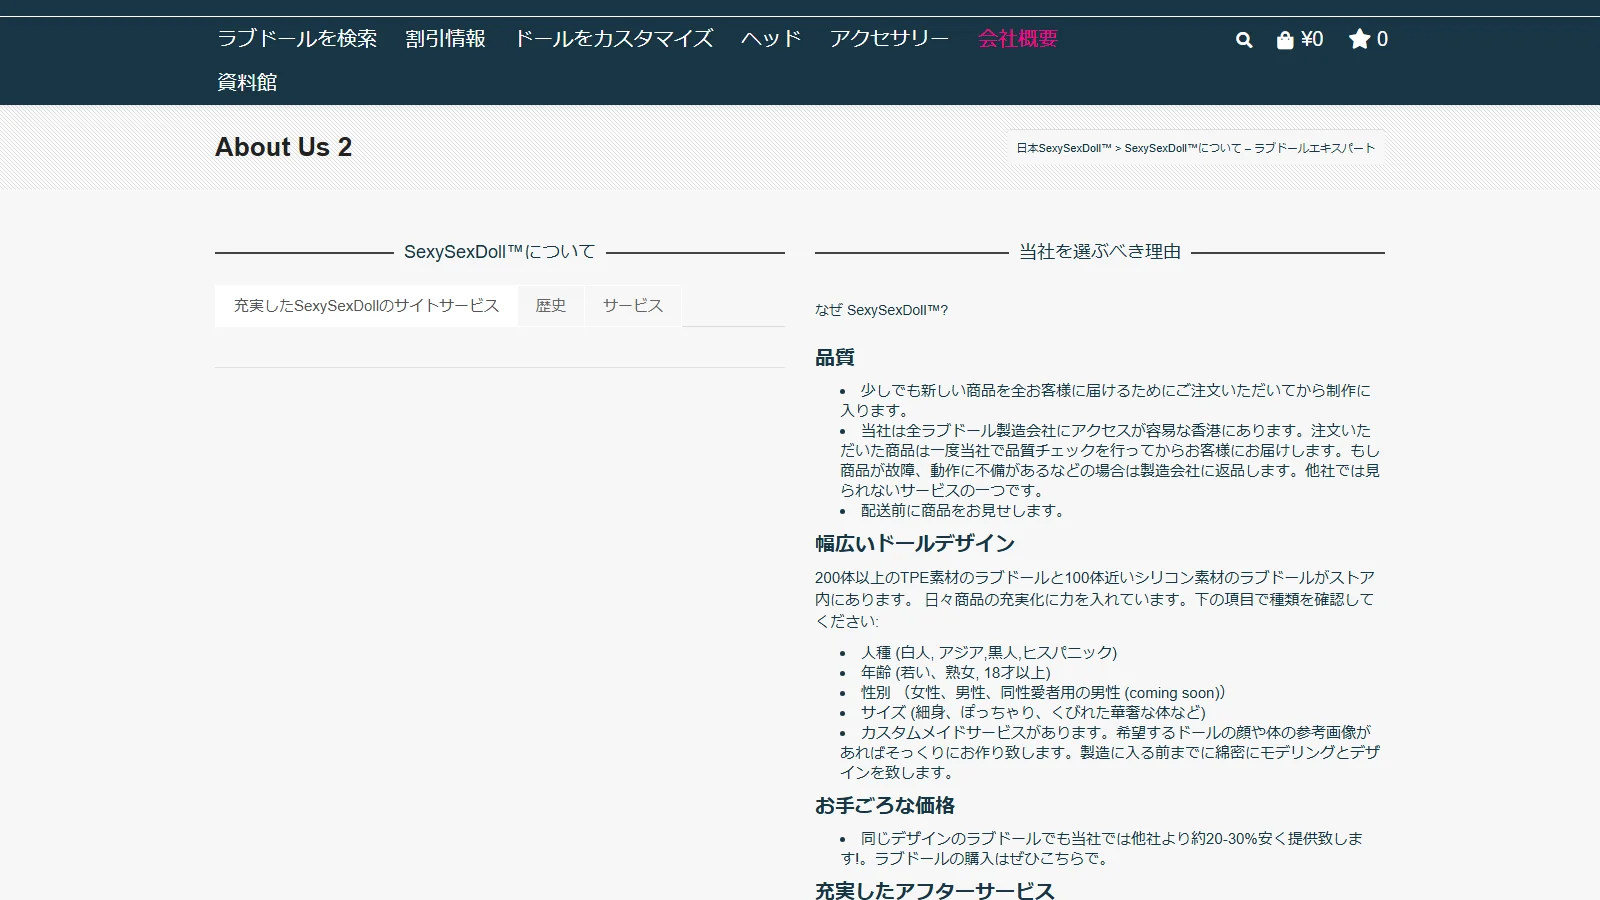
Task: Open the shopping bag cart icon
Action: tap(1285, 40)
